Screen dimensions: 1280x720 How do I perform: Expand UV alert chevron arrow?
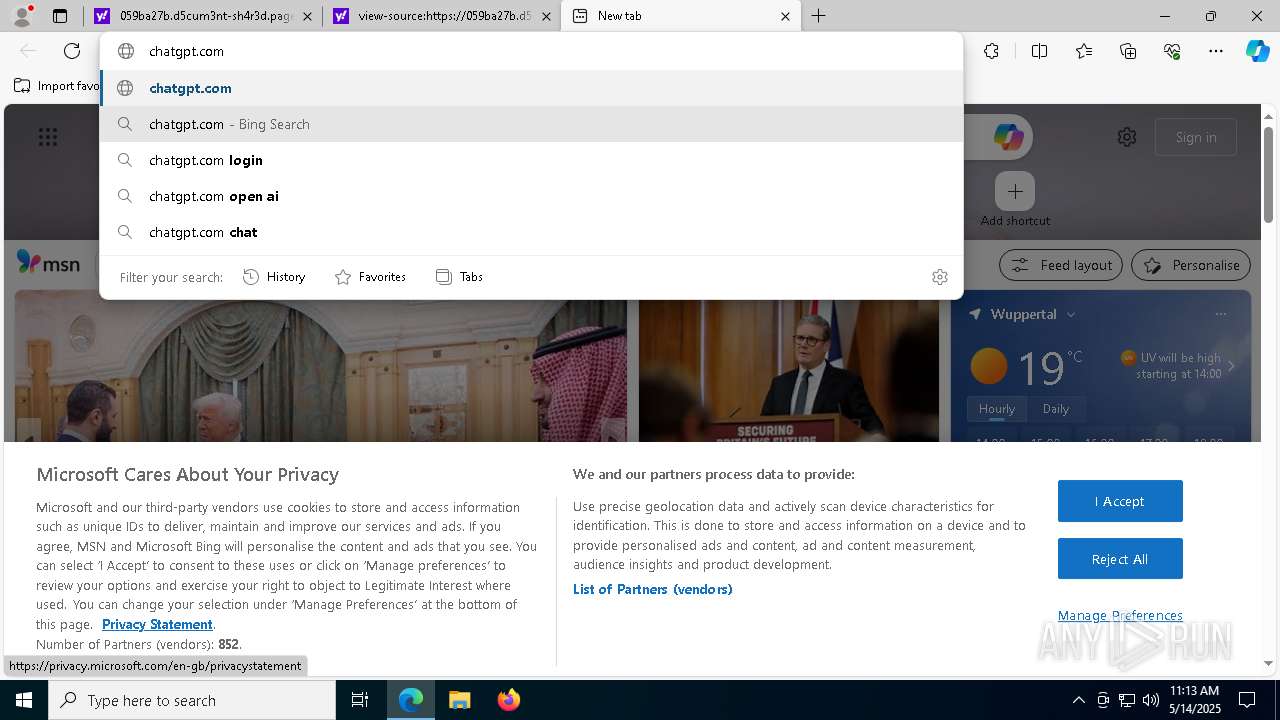coord(1231,366)
